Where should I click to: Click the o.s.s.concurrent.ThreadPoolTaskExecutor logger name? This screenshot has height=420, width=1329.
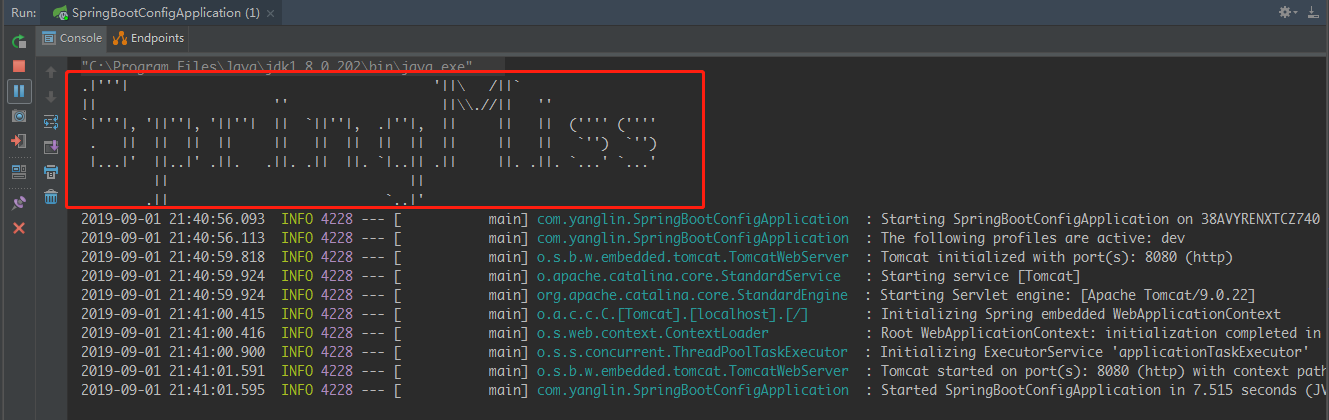pyautogui.click(x=692, y=352)
